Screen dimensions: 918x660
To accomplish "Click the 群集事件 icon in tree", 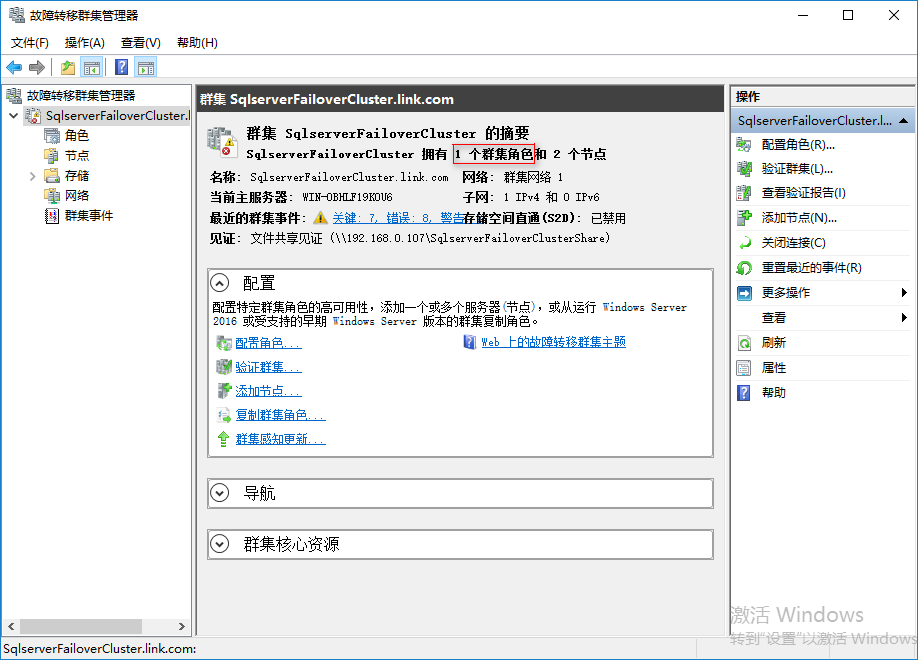I will [x=52, y=216].
